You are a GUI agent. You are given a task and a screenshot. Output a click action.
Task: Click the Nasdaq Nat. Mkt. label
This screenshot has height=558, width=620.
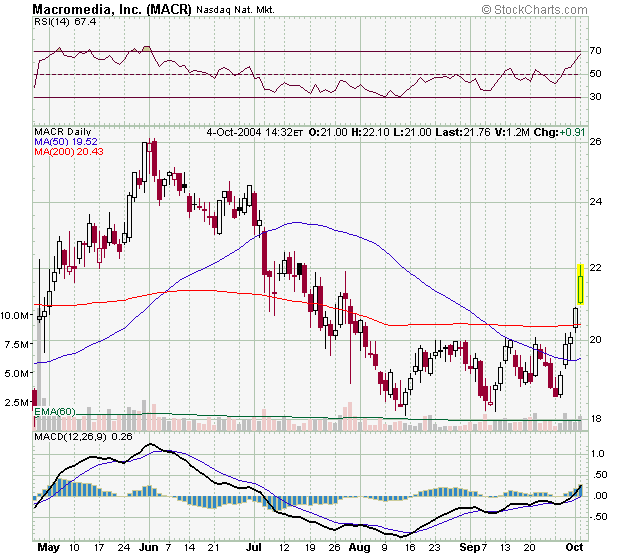point(235,10)
